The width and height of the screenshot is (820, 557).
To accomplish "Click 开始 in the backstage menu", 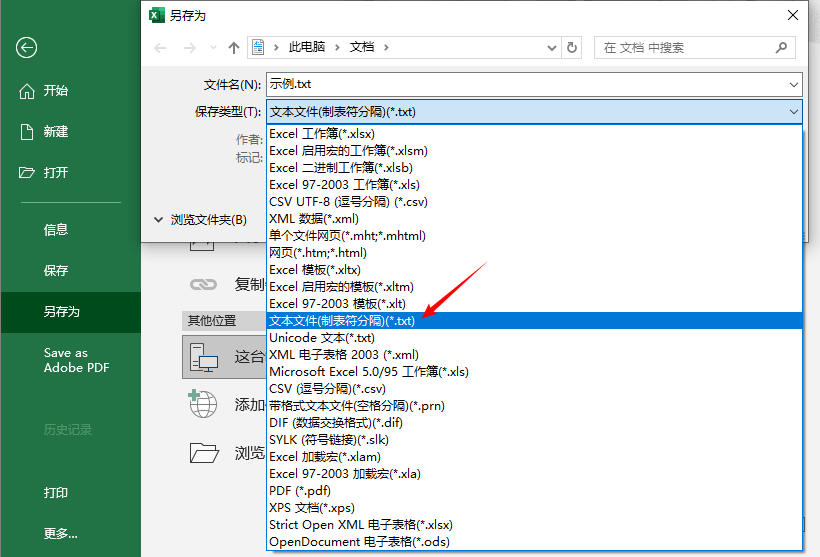I will coord(55,90).
